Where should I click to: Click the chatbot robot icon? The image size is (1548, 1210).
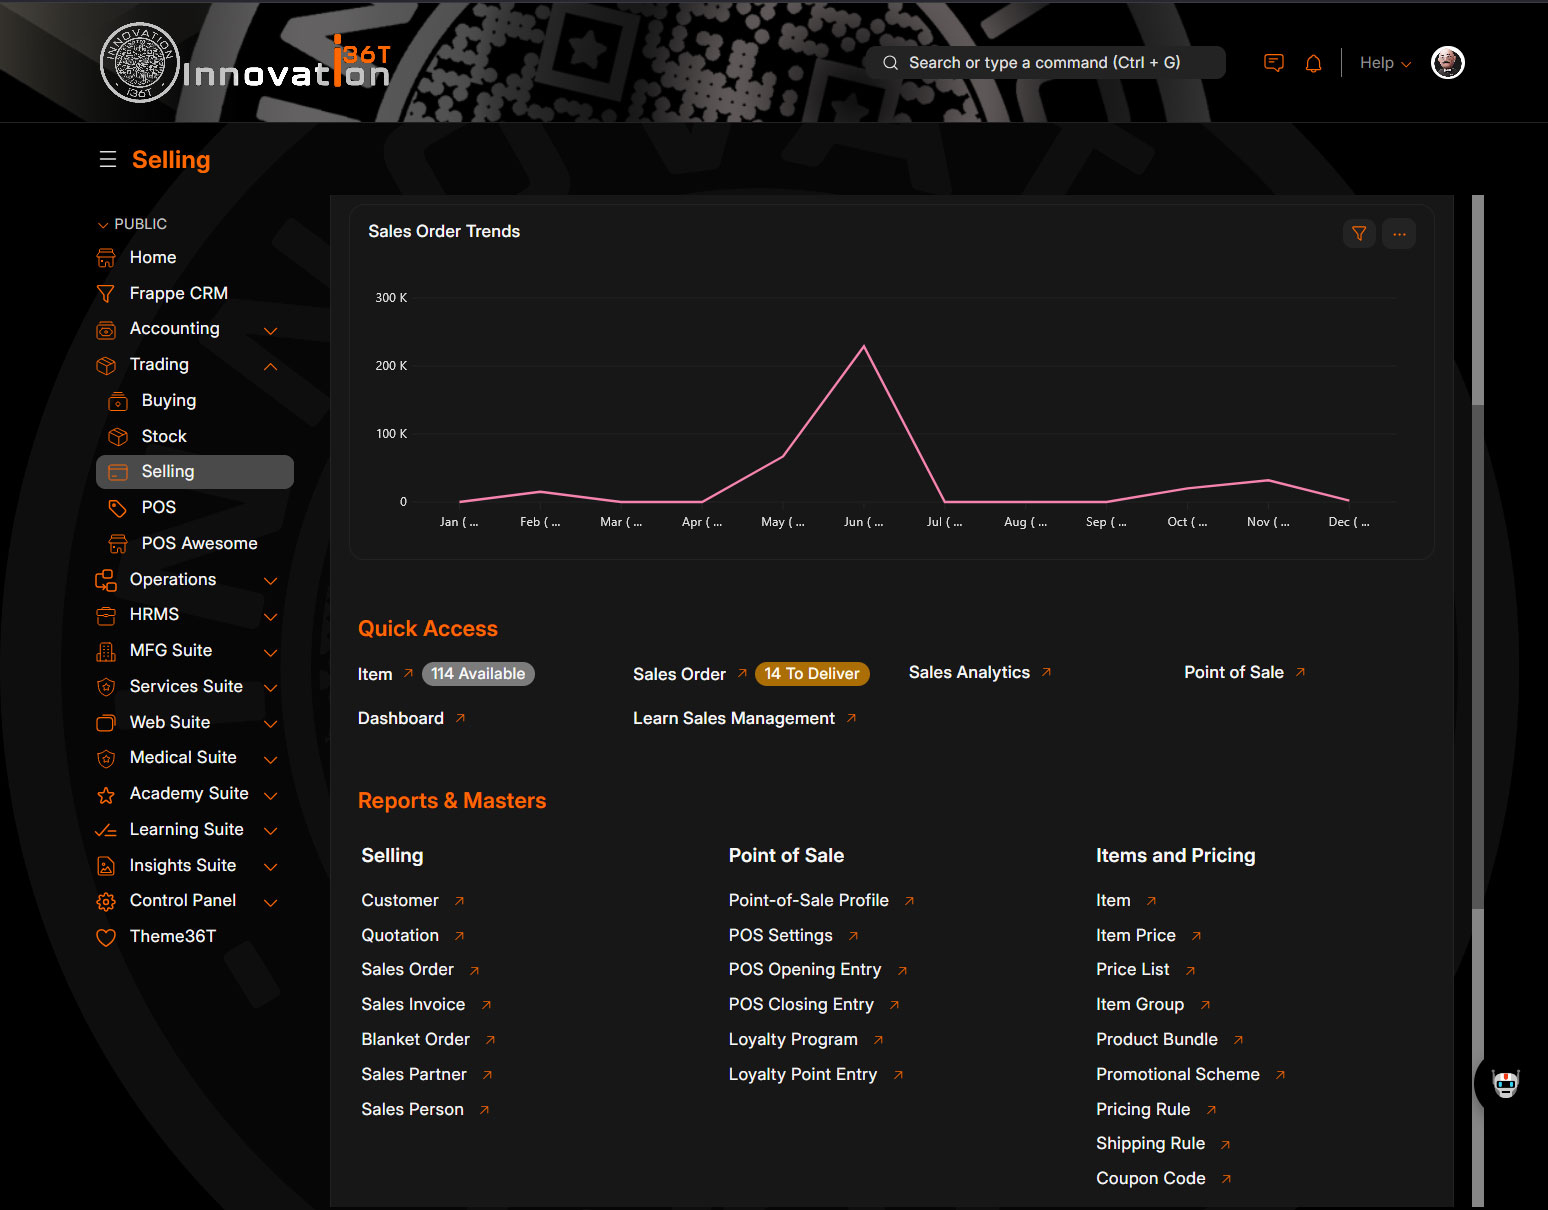point(1505,1083)
